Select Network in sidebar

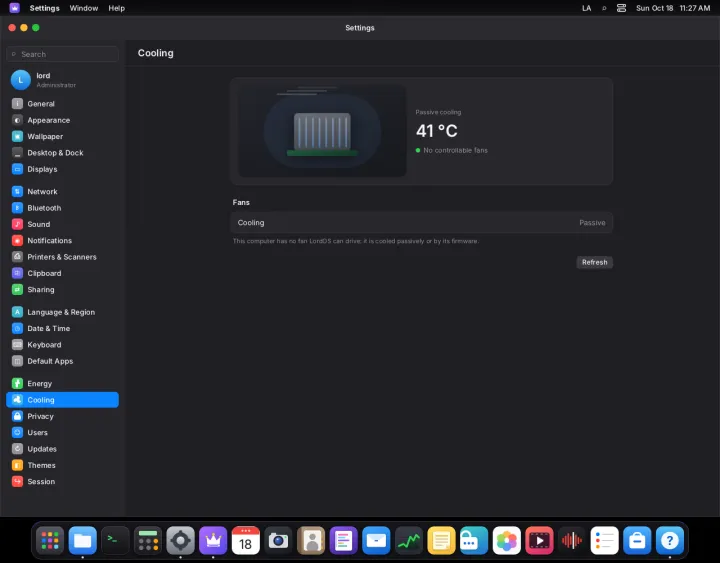(x=62, y=191)
